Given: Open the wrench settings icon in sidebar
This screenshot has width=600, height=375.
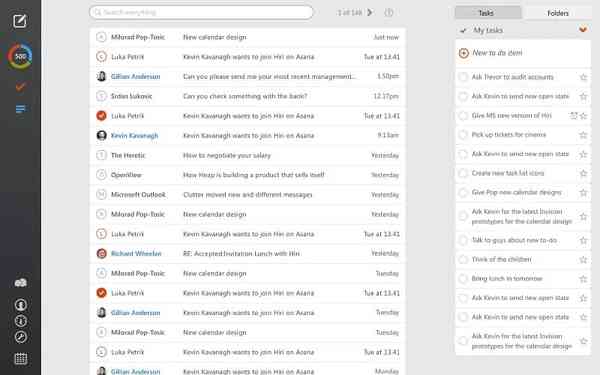Looking at the screenshot, I should click(x=20, y=337).
